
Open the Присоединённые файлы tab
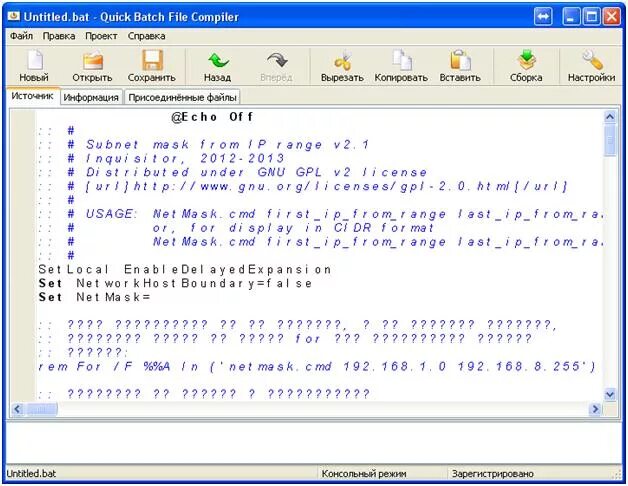tap(182, 97)
